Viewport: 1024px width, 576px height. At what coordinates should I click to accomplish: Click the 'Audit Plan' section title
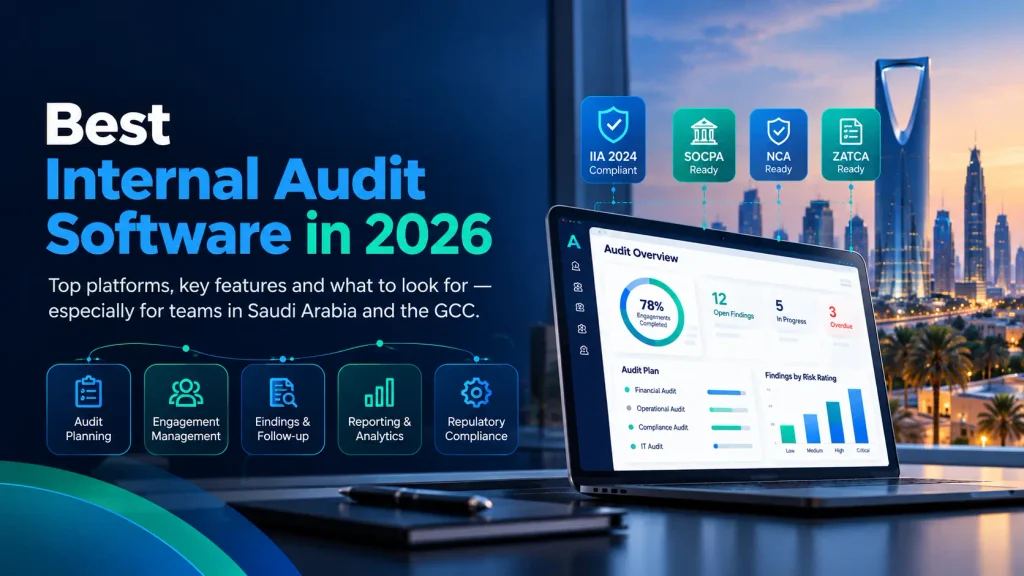(x=640, y=370)
